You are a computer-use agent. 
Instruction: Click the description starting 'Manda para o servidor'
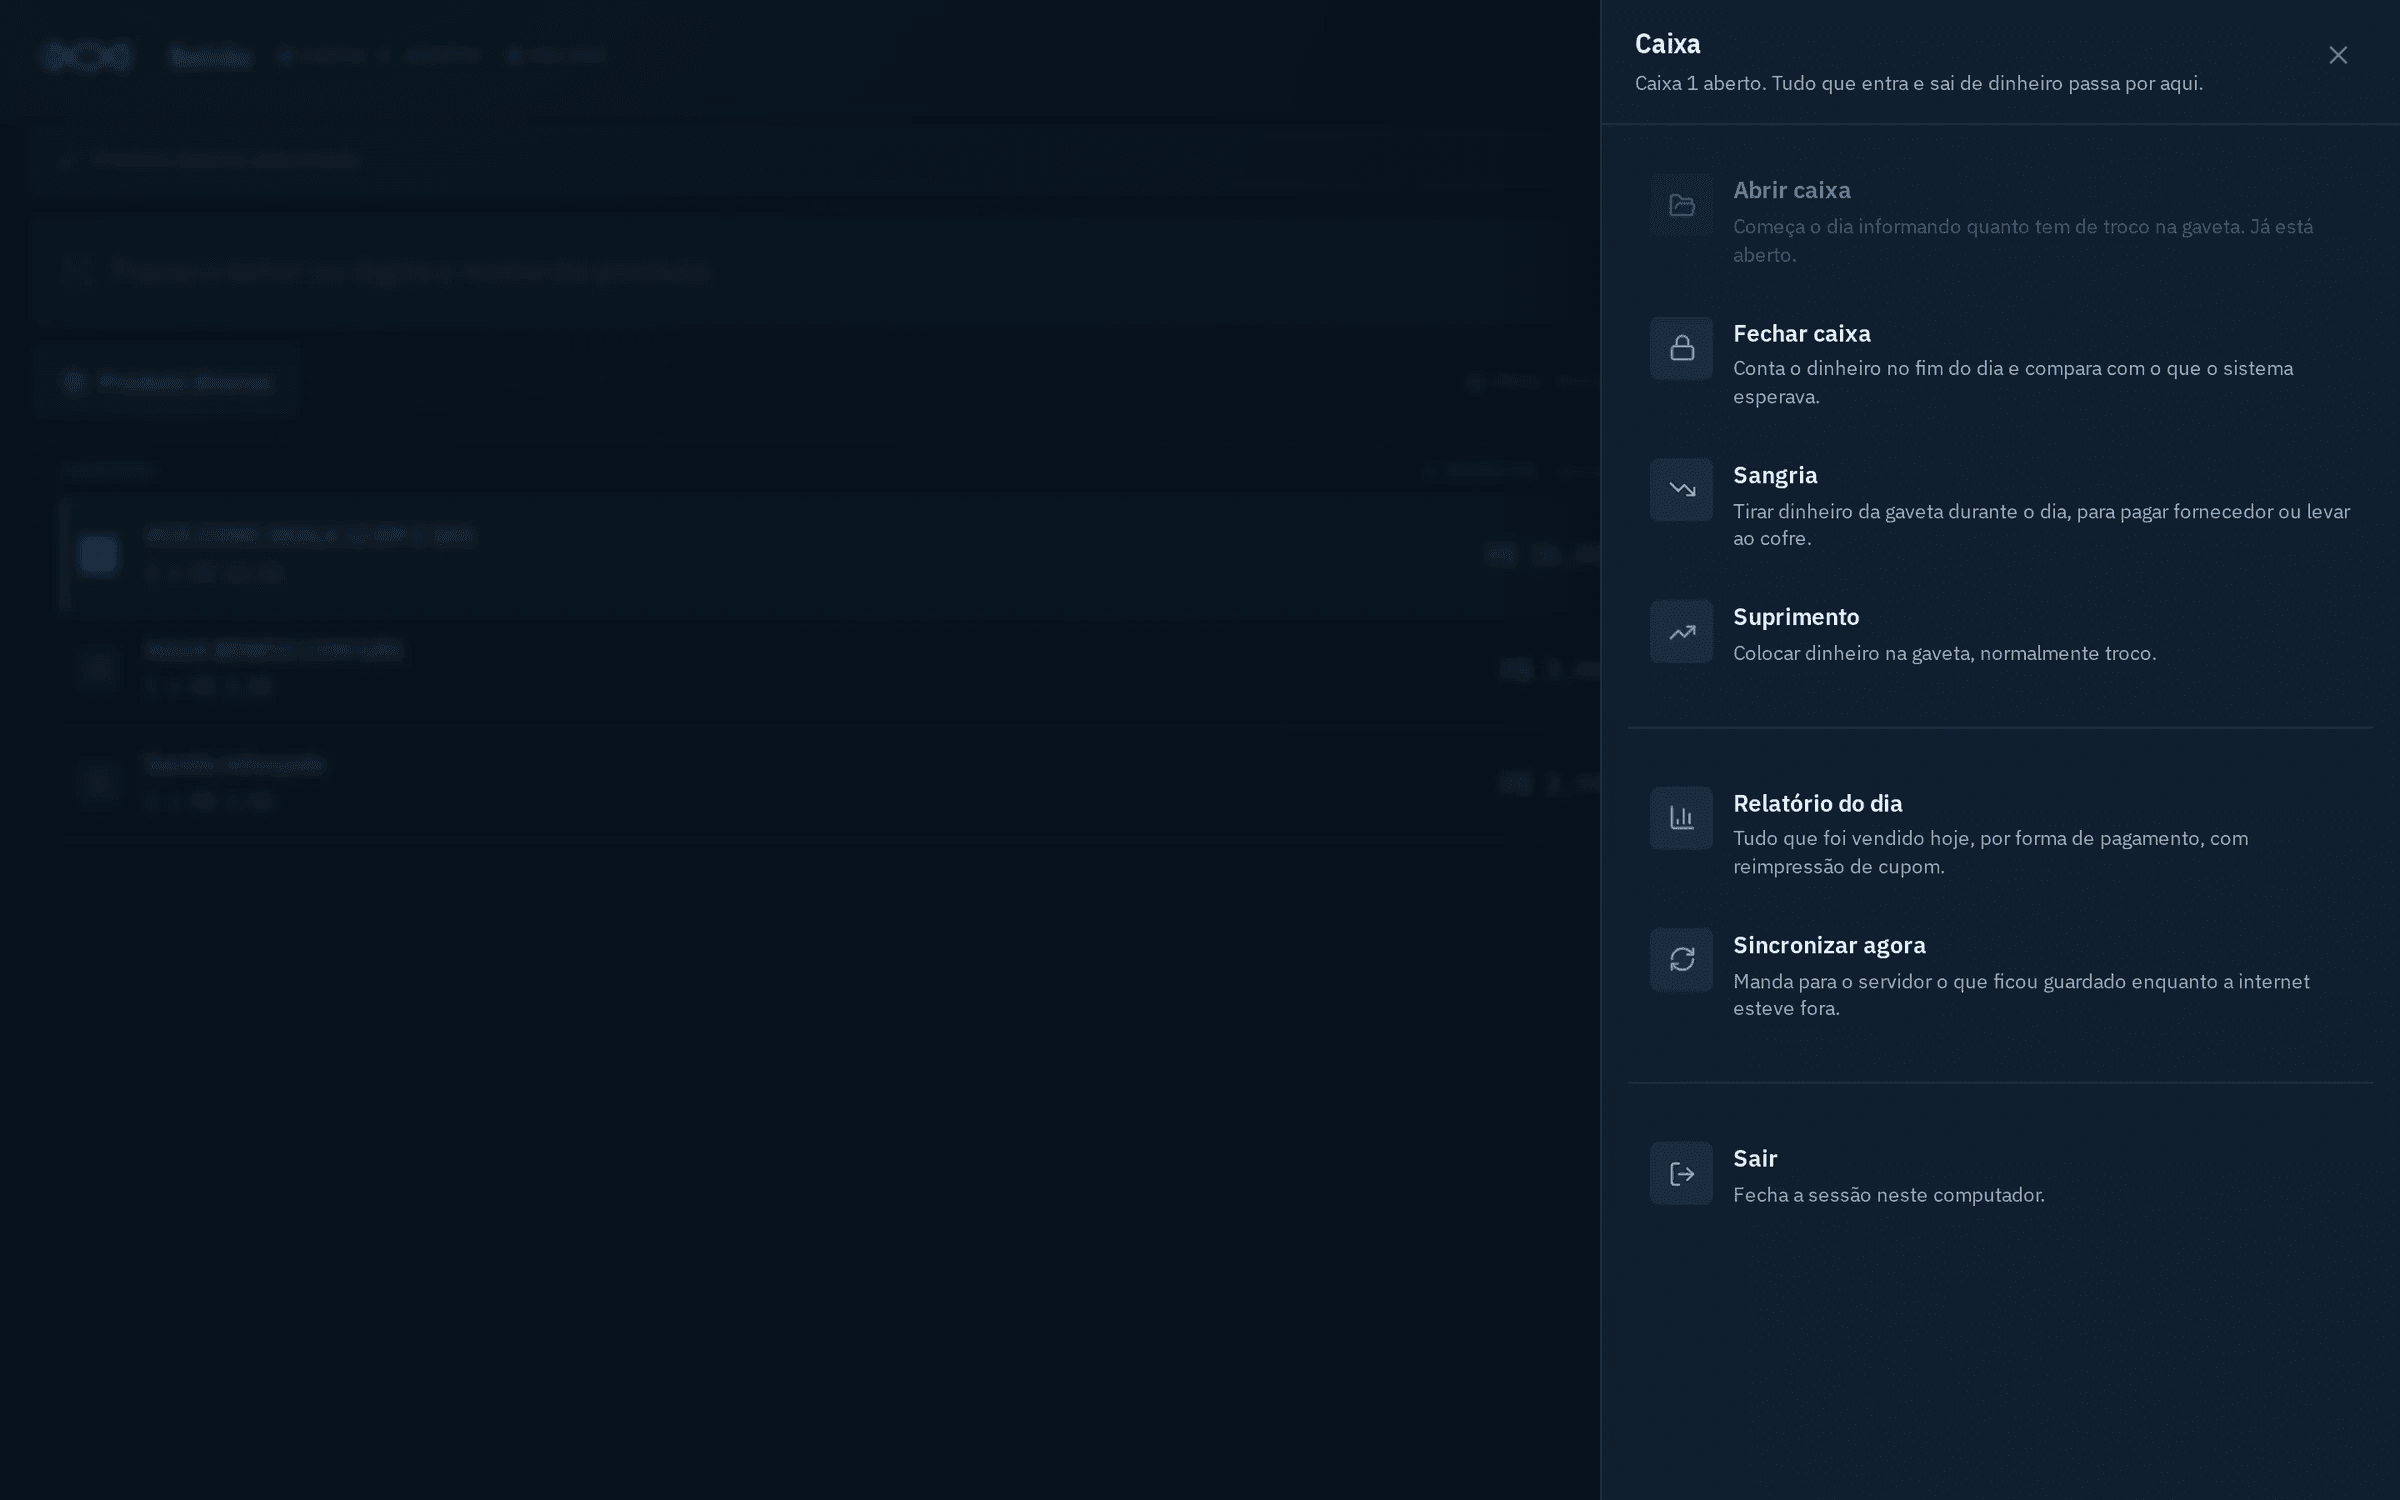(2021, 994)
